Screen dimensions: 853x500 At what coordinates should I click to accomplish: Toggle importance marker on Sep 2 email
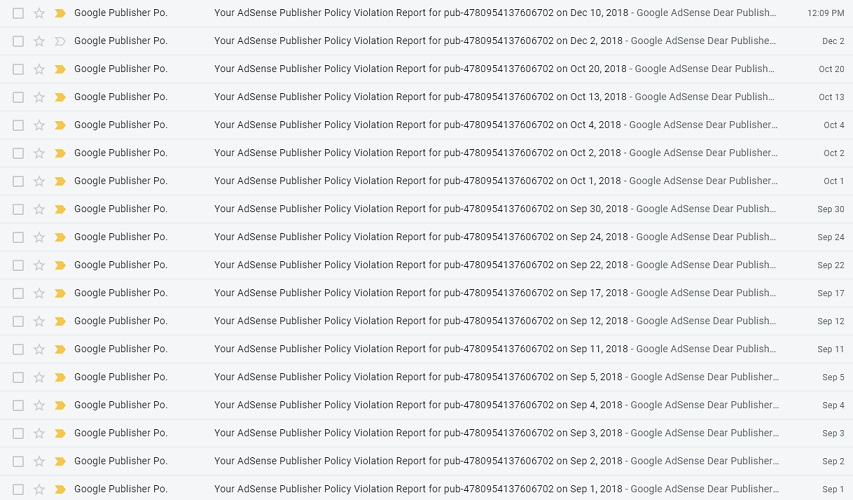(60, 461)
